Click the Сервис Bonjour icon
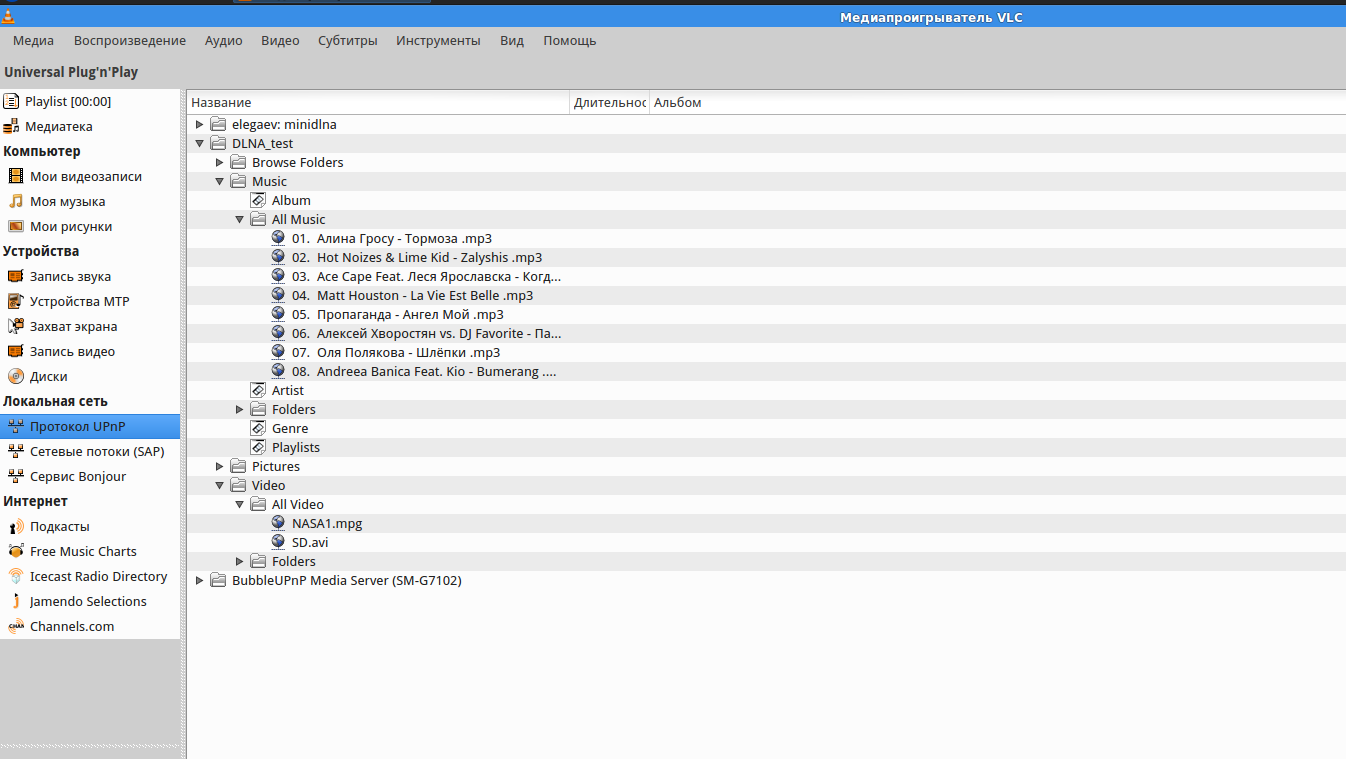The height and width of the screenshot is (759, 1346). click(15, 476)
